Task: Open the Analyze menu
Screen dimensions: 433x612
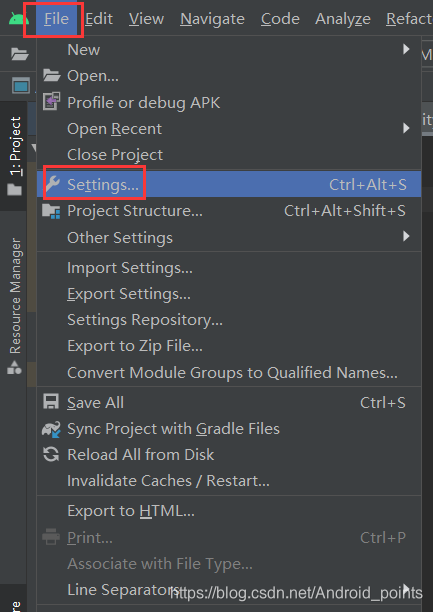Action: tap(343, 19)
